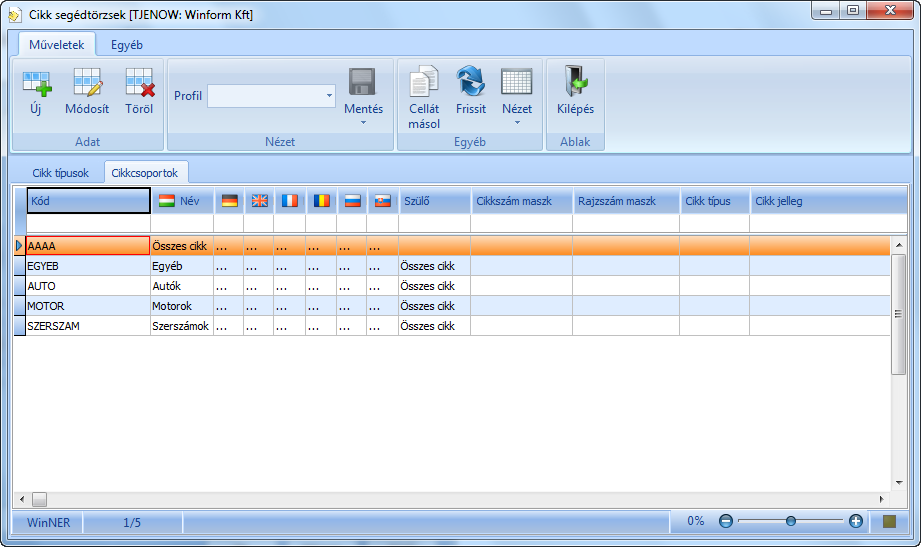The width and height of the screenshot is (921, 547).
Task: Click the Nézet grid view icon
Action: click(517, 82)
